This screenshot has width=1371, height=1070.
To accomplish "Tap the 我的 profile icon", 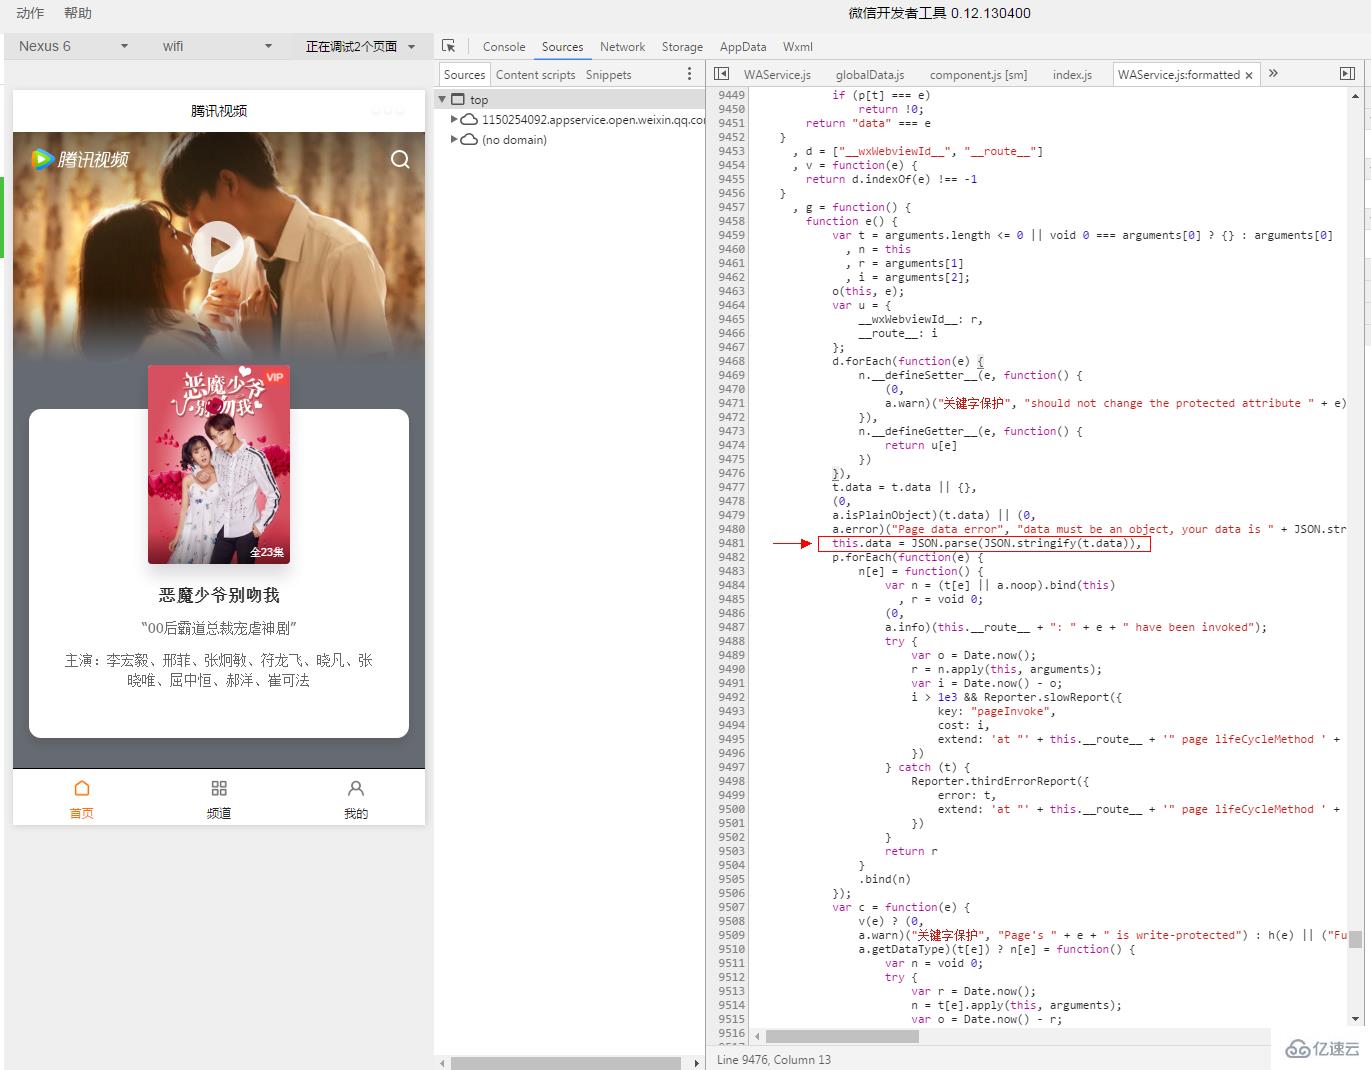I will point(356,788).
